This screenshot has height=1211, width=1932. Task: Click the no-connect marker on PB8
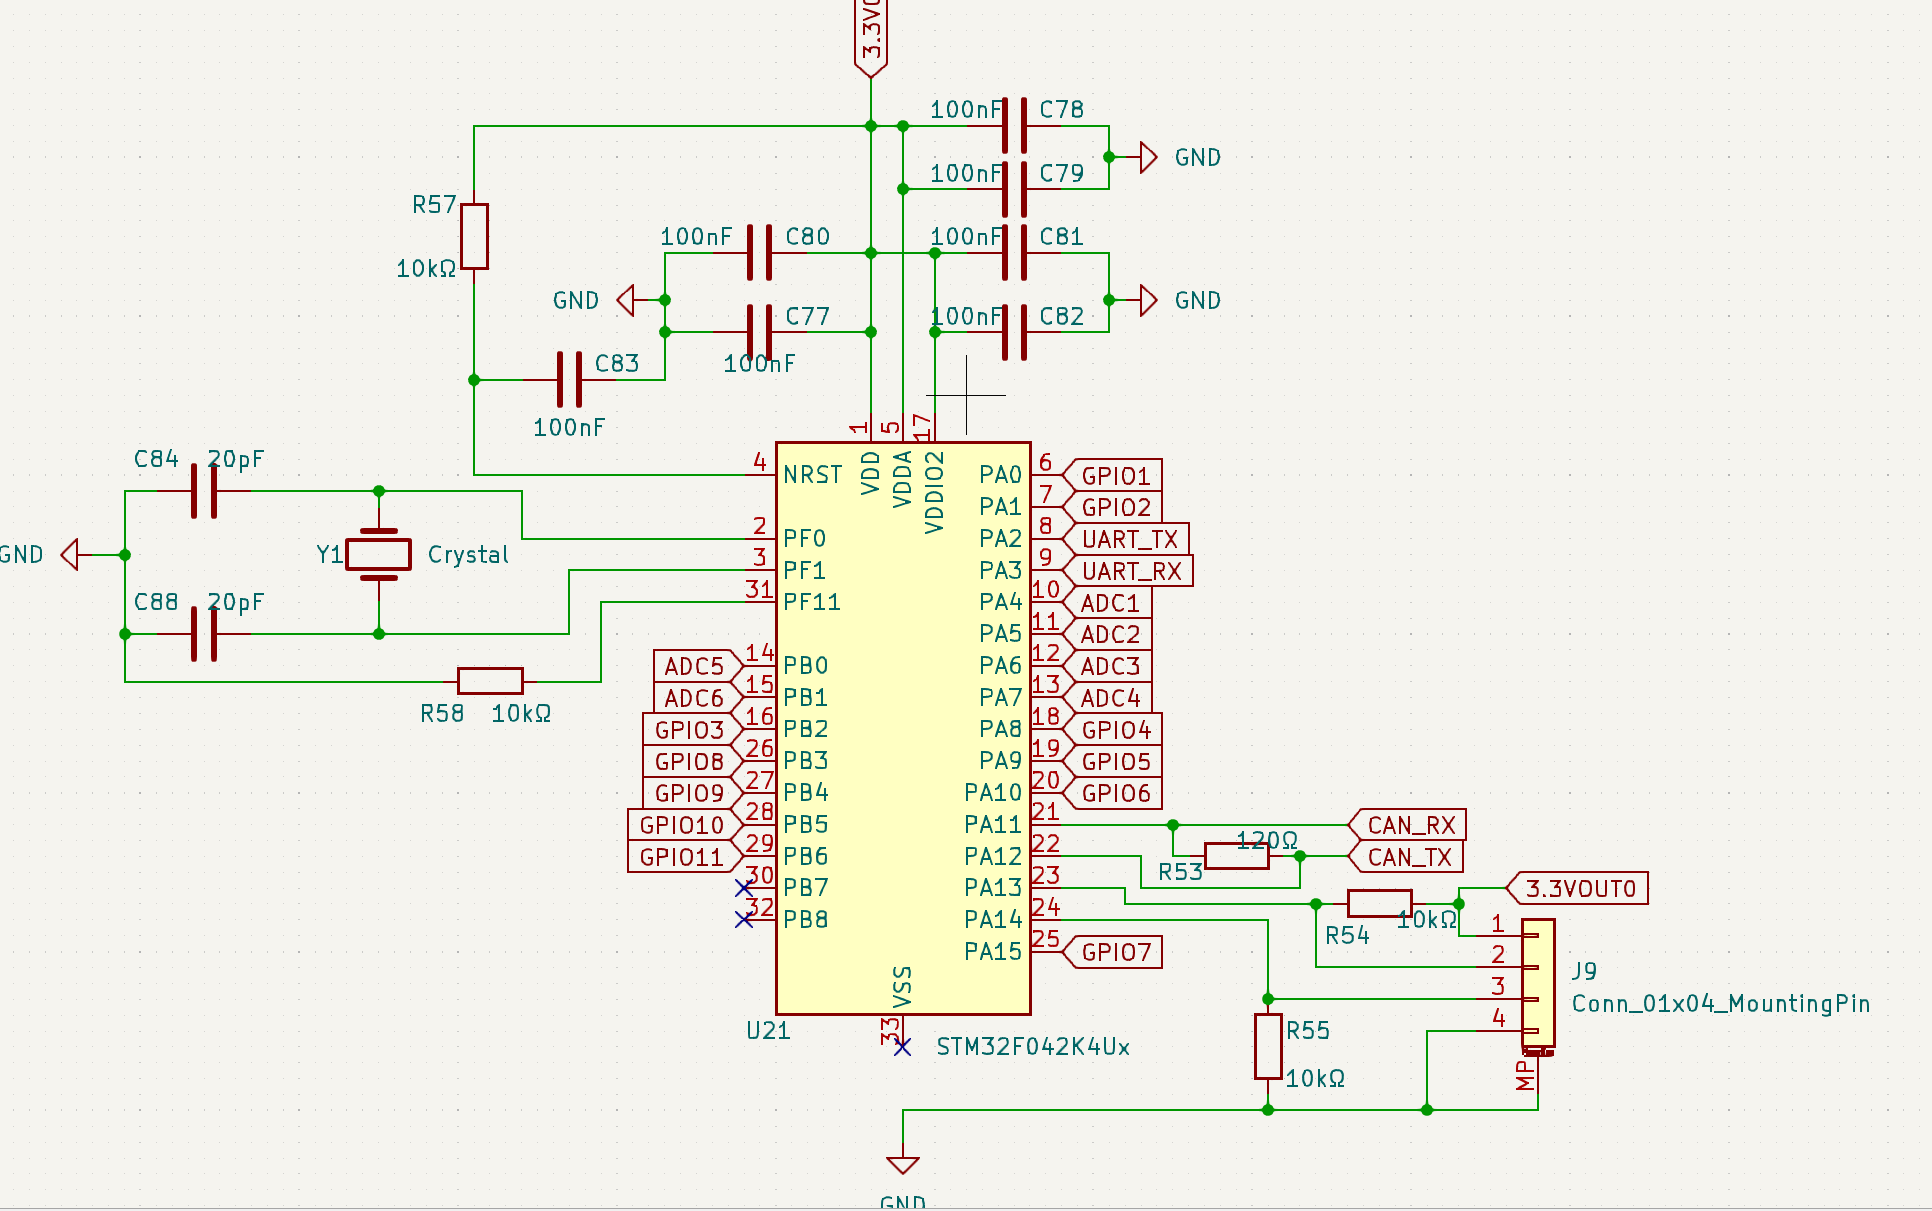[x=744, y=919]
